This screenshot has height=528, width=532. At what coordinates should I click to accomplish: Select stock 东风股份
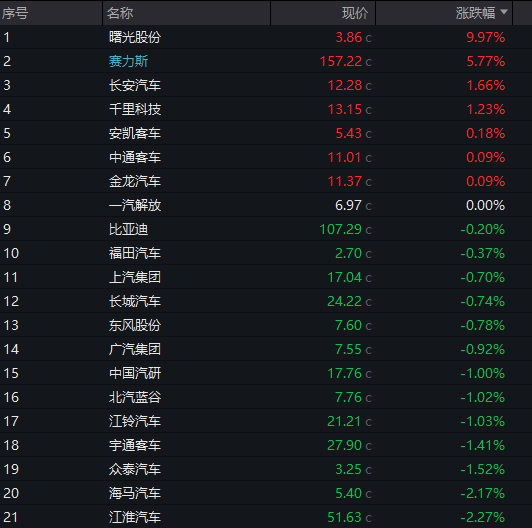click(x=135, y=325)
